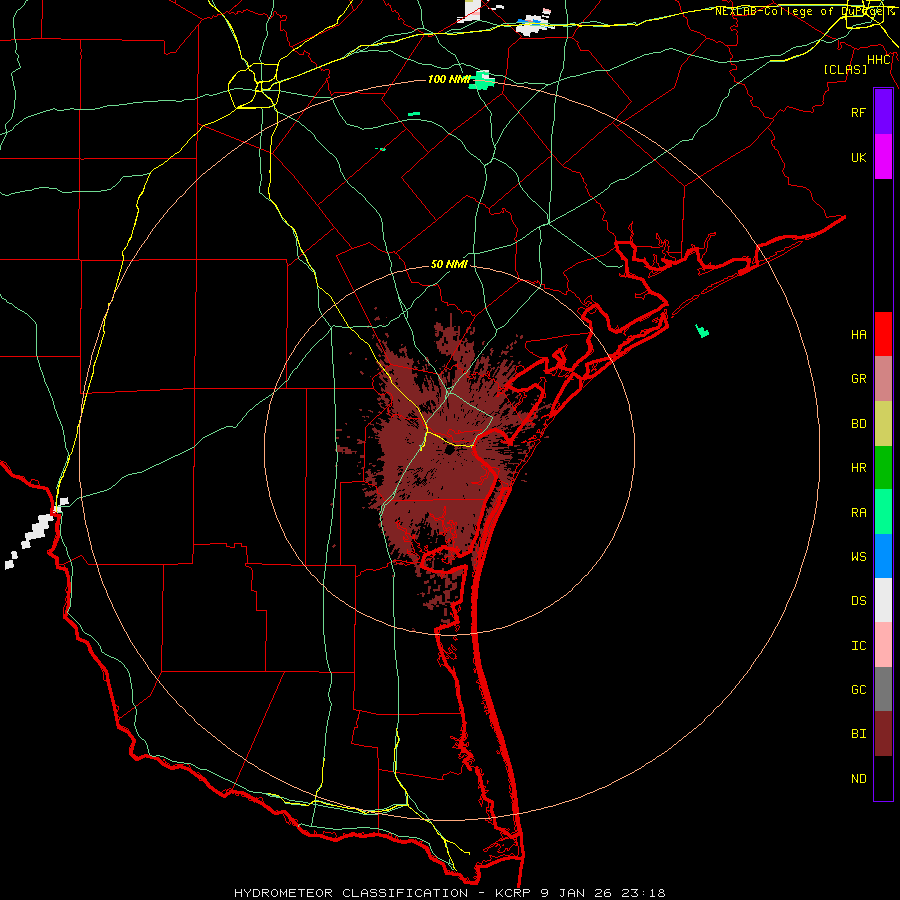900x900 pixels.
Task: Click the BI legend label
Action: click(x=858, y=734)
